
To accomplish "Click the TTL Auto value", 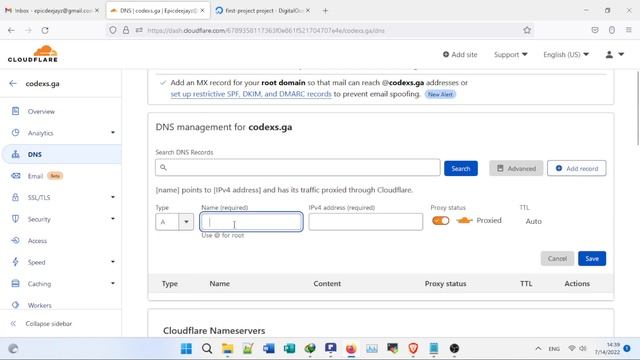I will [533, 221].
